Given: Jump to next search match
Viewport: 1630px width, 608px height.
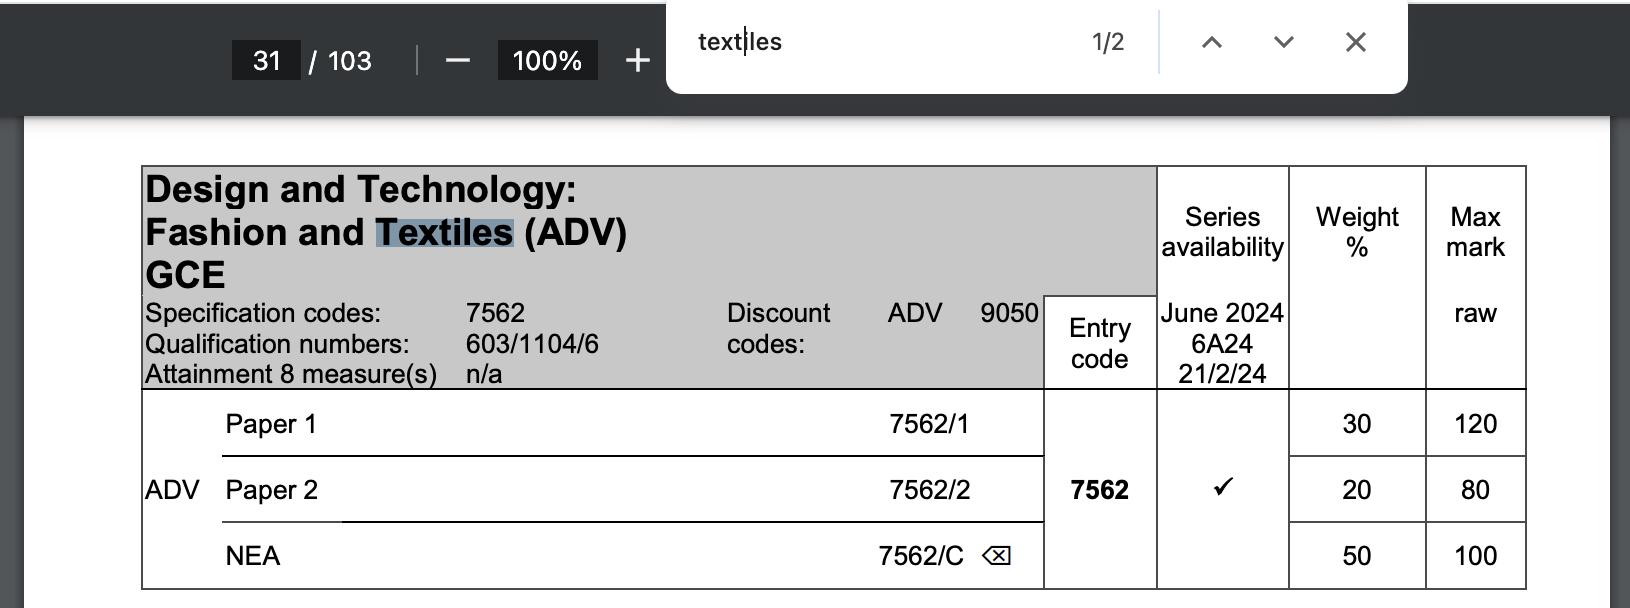Looking at the screenshot, I should [1284, 42].
